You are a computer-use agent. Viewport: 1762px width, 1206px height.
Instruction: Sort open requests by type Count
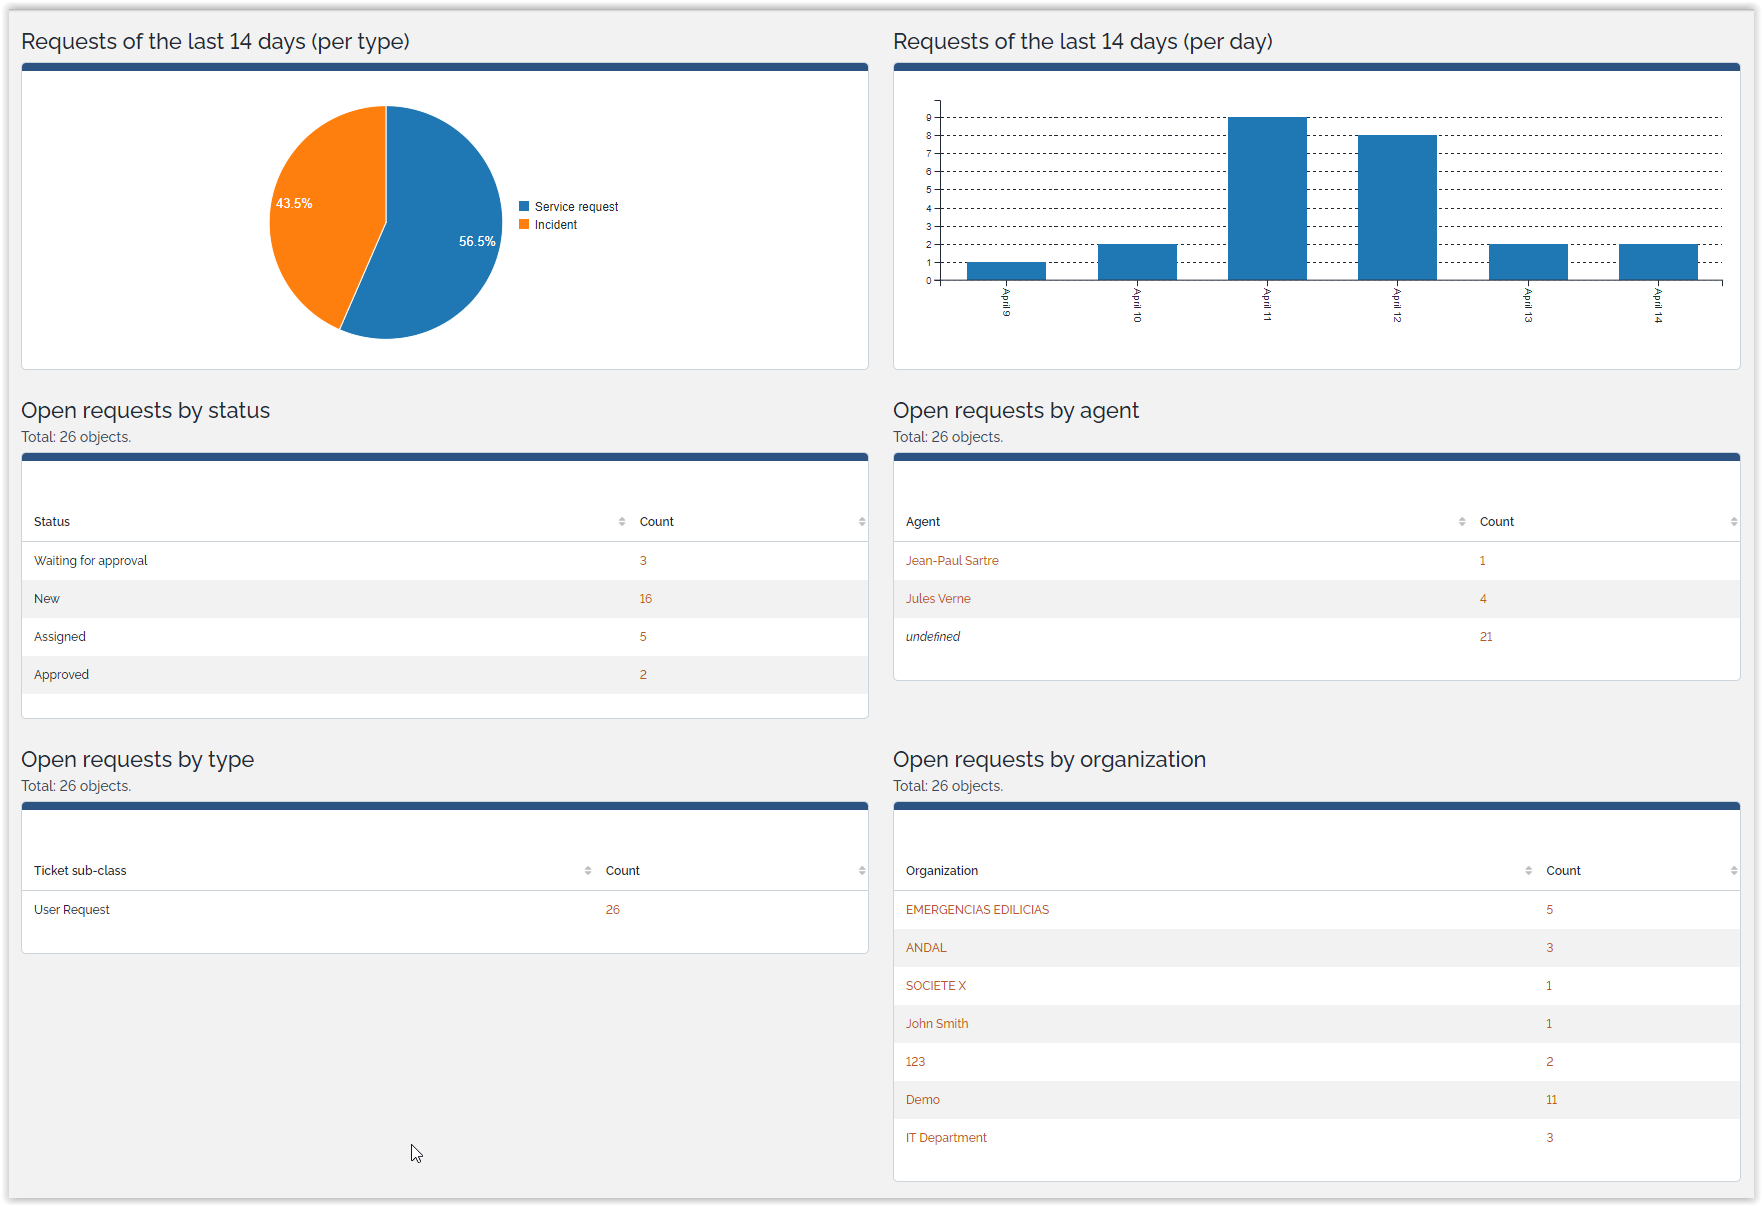[623, 871]
